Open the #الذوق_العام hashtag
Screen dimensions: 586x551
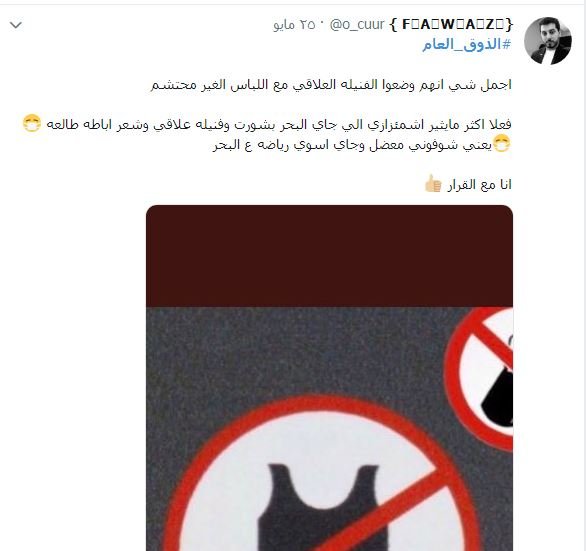[466, 44]
